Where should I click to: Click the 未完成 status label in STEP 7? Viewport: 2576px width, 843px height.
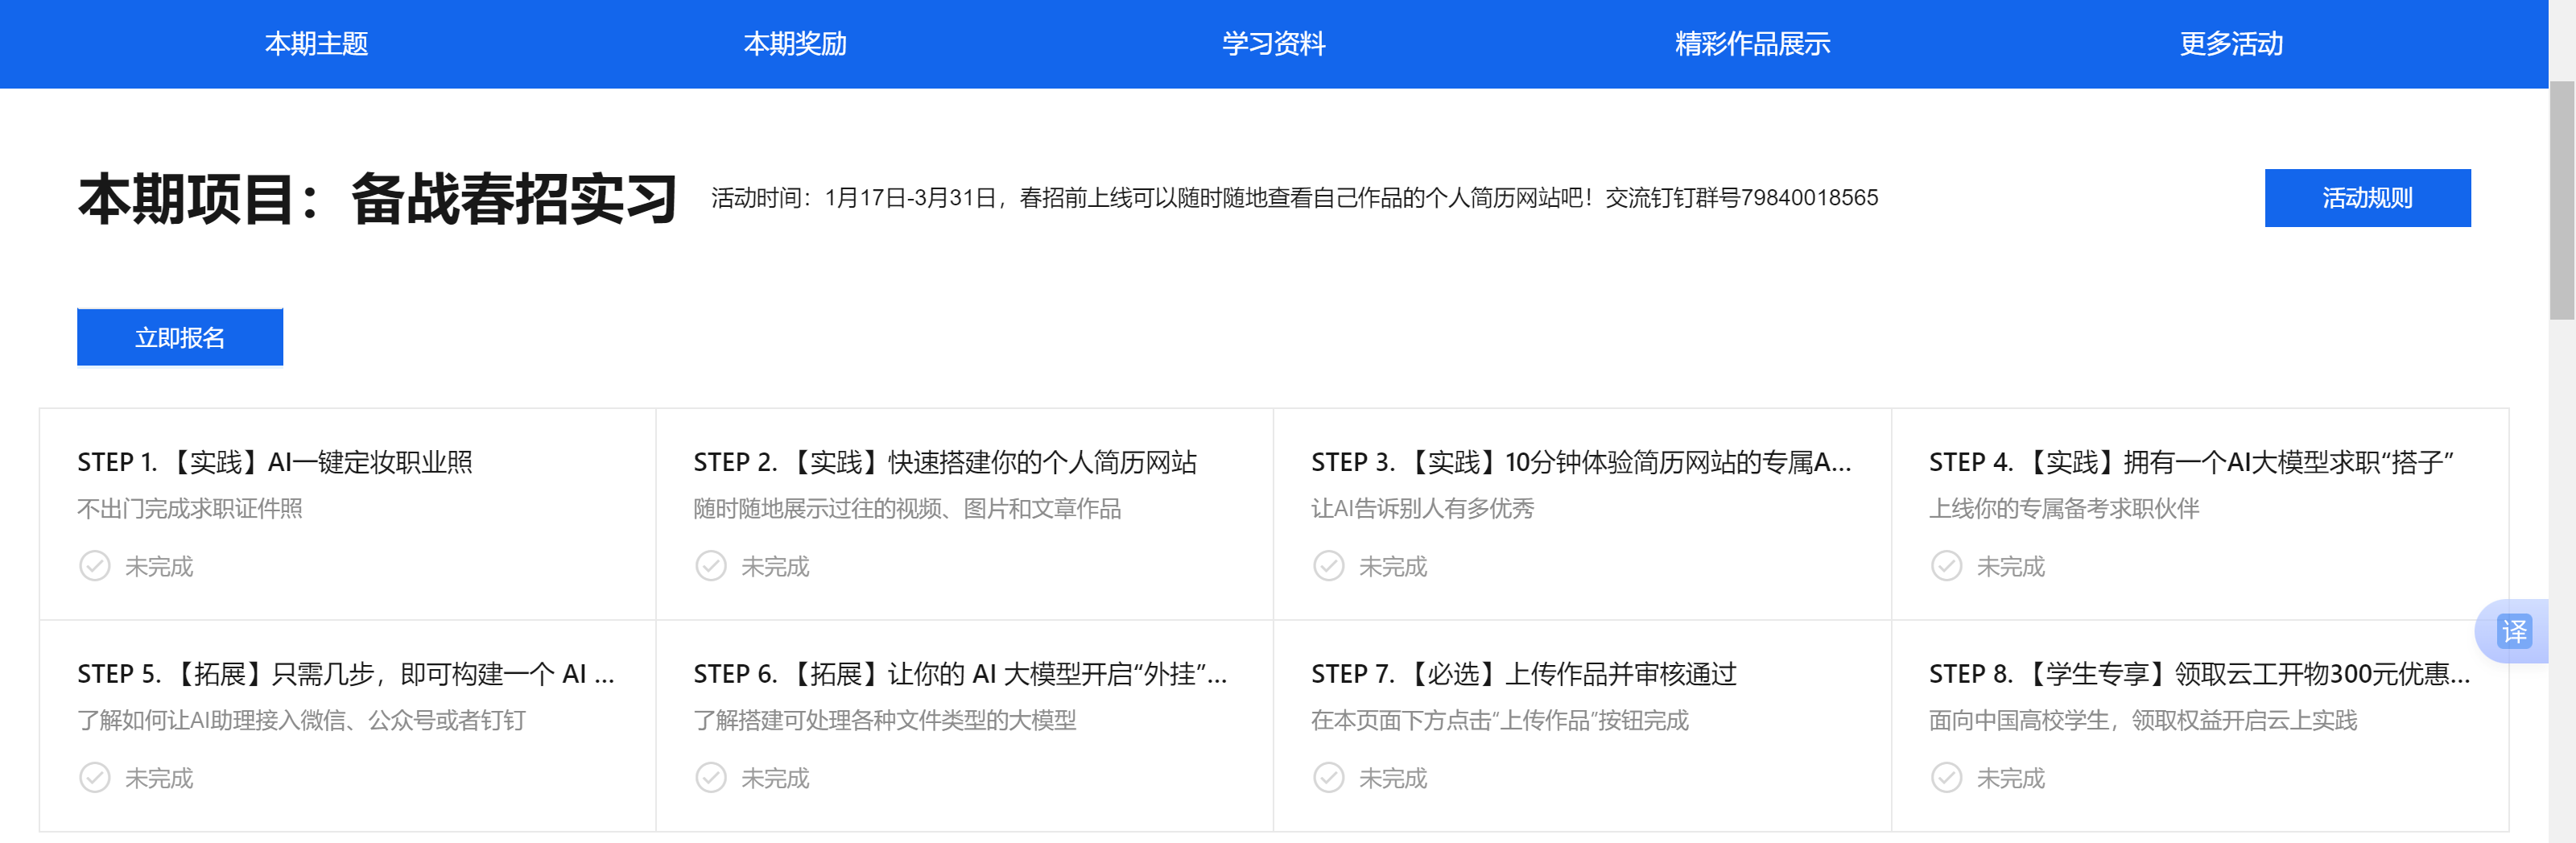click(x=1393, y=779)
